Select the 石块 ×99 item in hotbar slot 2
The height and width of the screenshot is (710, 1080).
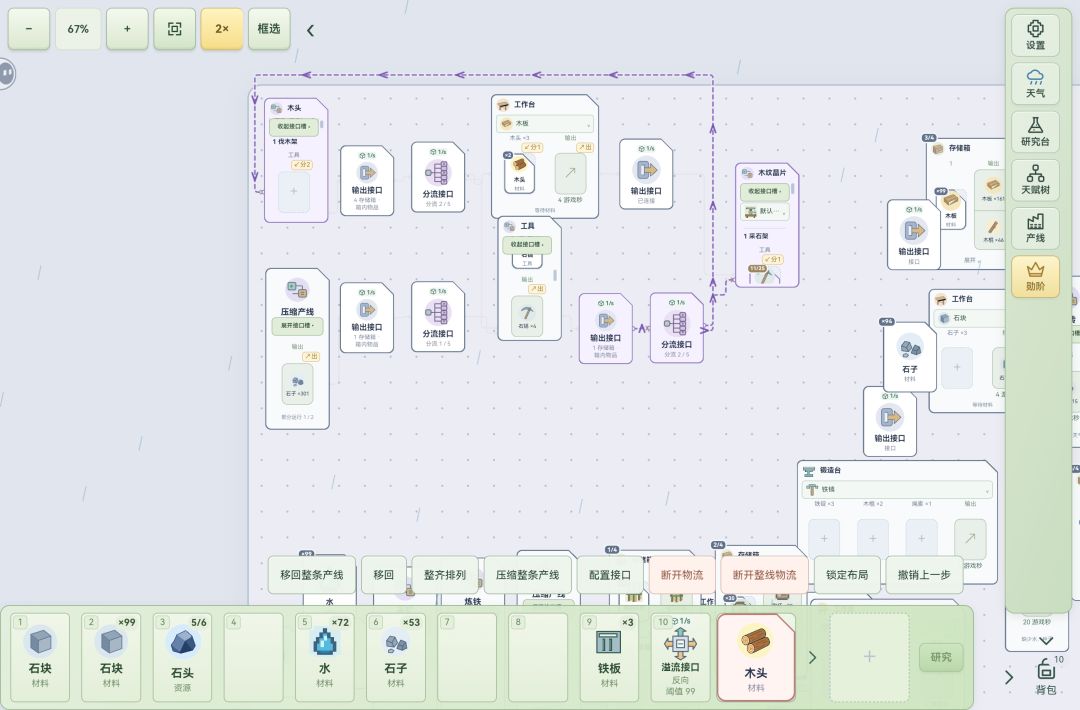tap(111, 657)
